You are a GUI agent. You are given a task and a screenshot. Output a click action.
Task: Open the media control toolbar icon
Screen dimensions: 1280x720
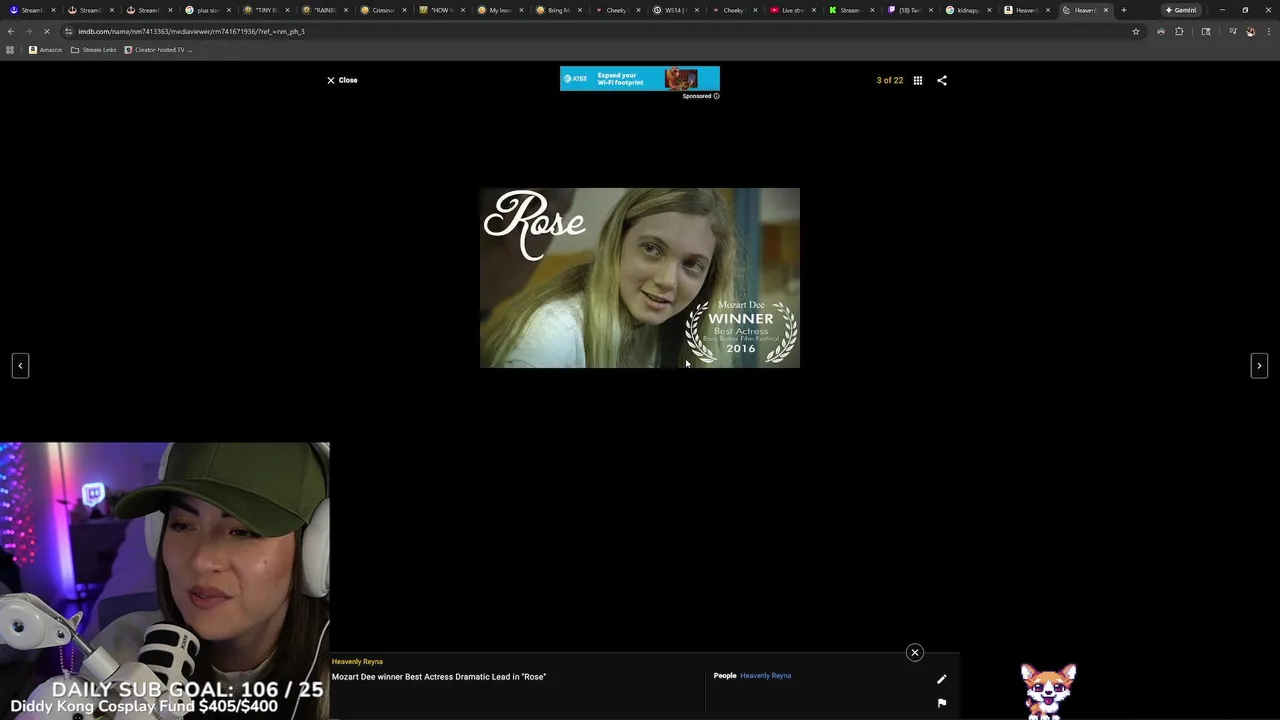point(1232,31)
